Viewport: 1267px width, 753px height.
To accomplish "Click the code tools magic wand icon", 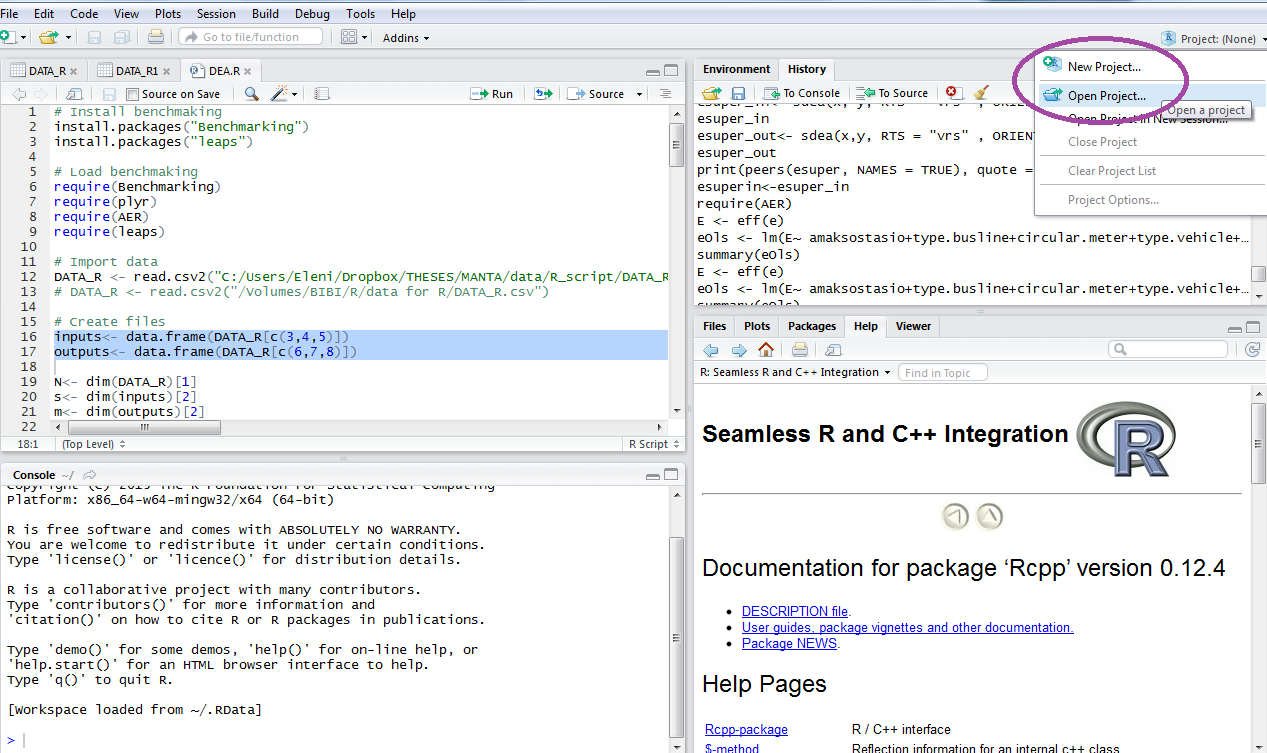I will point(279,94).
